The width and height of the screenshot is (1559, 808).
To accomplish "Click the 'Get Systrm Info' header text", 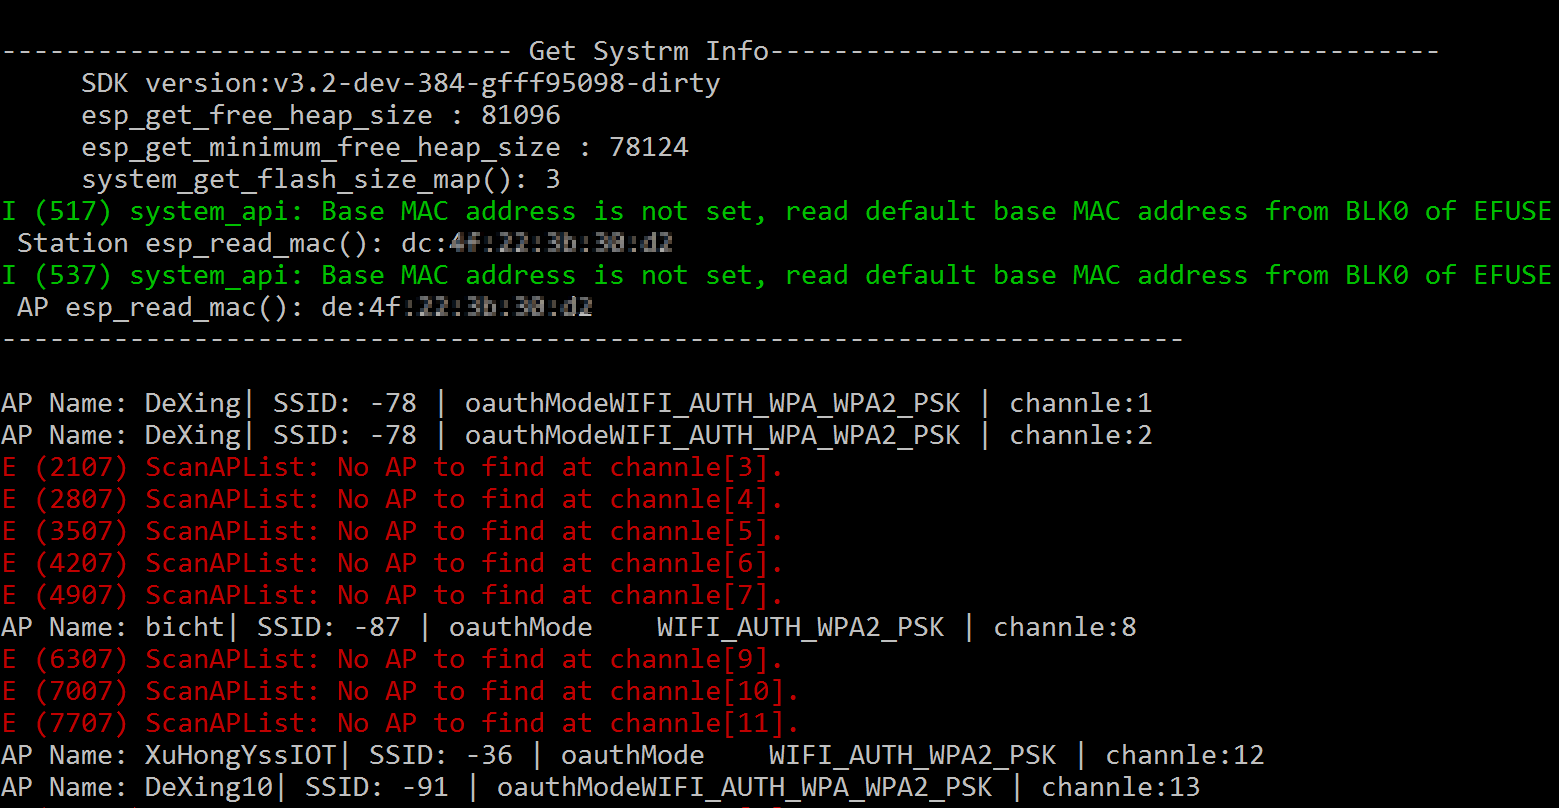I will coord(648,51).
